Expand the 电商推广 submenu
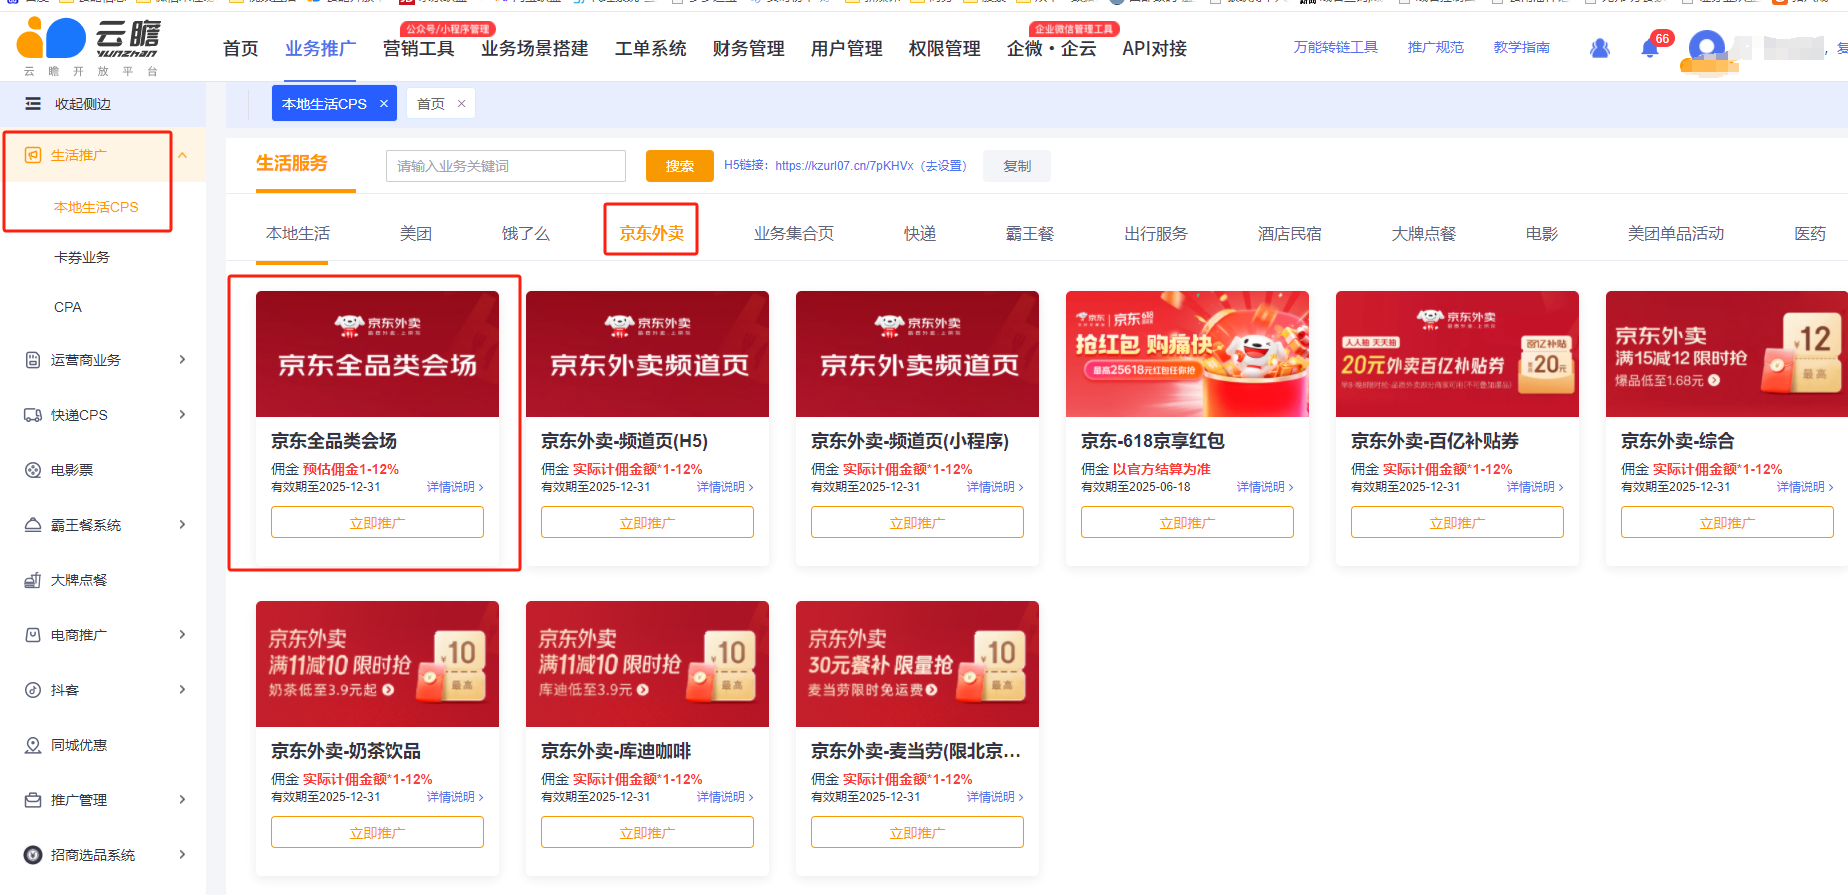Image resolution: width=1848 pixels, height=895 pixels. pyautogui.click(x=182, y=635)
